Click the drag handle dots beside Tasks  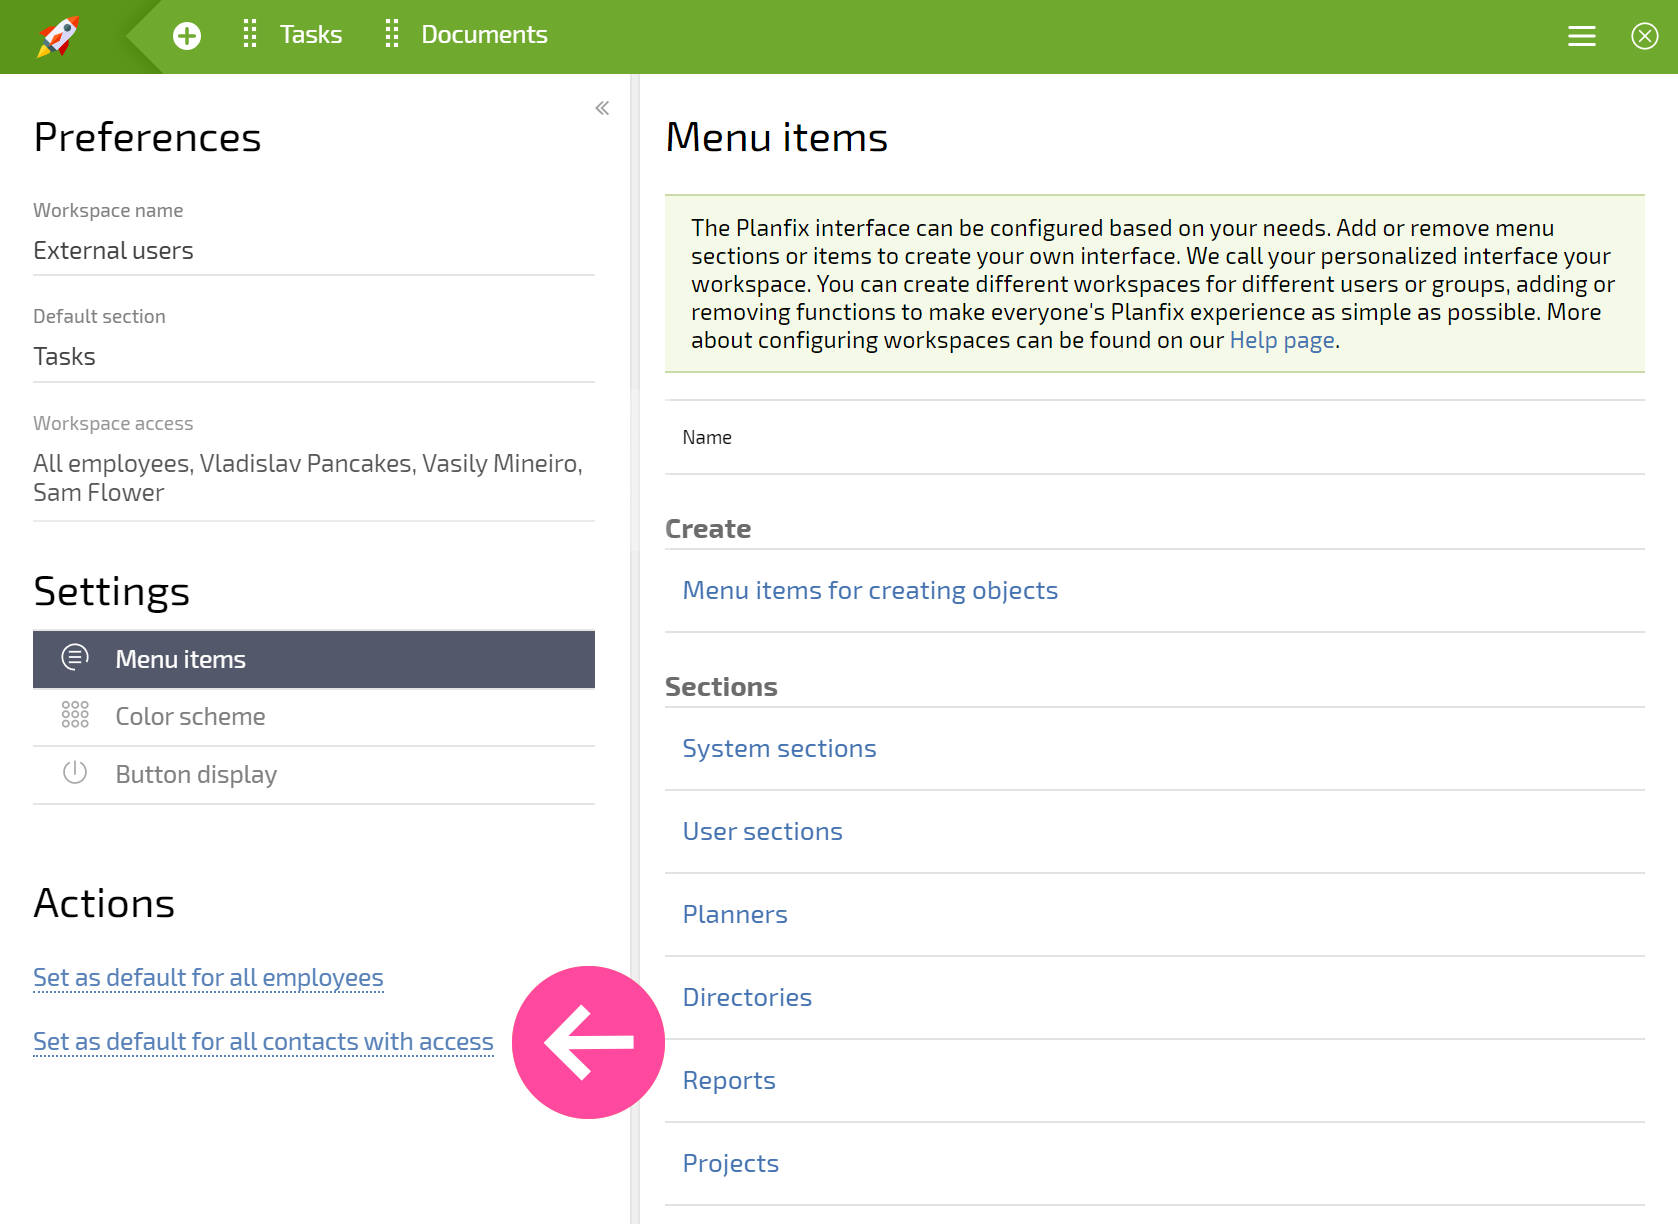(250, 34)
